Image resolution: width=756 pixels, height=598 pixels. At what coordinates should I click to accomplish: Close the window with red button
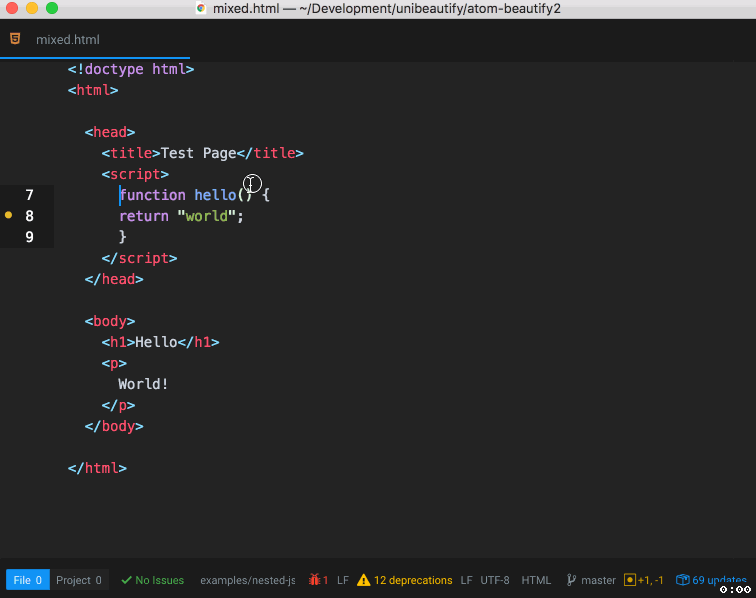[x=12, y=8]
